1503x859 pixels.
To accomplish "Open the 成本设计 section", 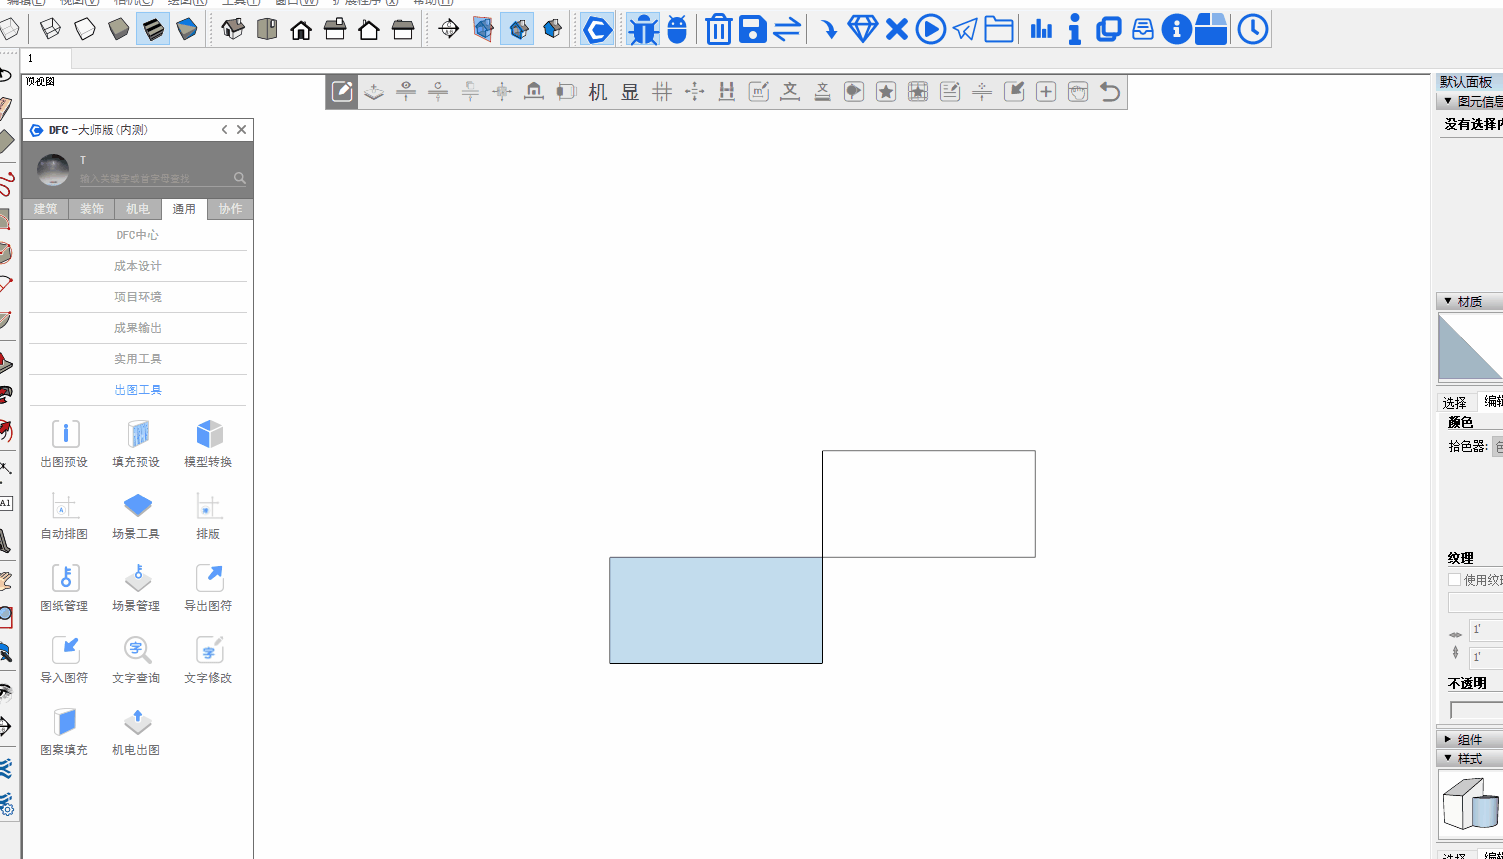I will tap(137, 266).
